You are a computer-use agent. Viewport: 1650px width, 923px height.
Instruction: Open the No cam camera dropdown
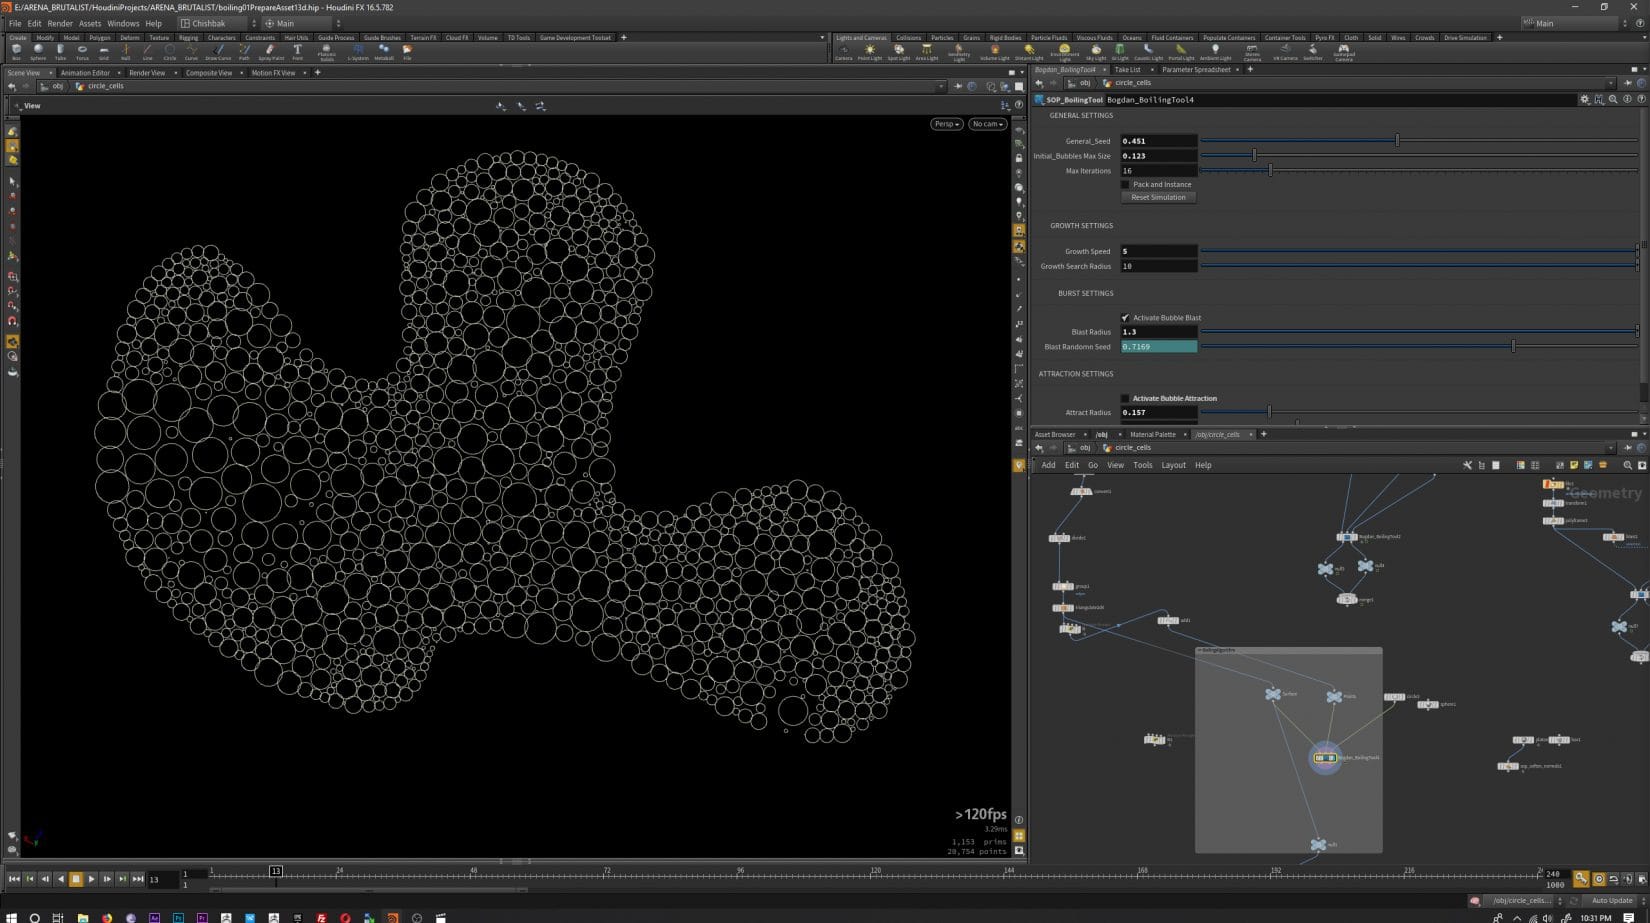tap(986, 124)
